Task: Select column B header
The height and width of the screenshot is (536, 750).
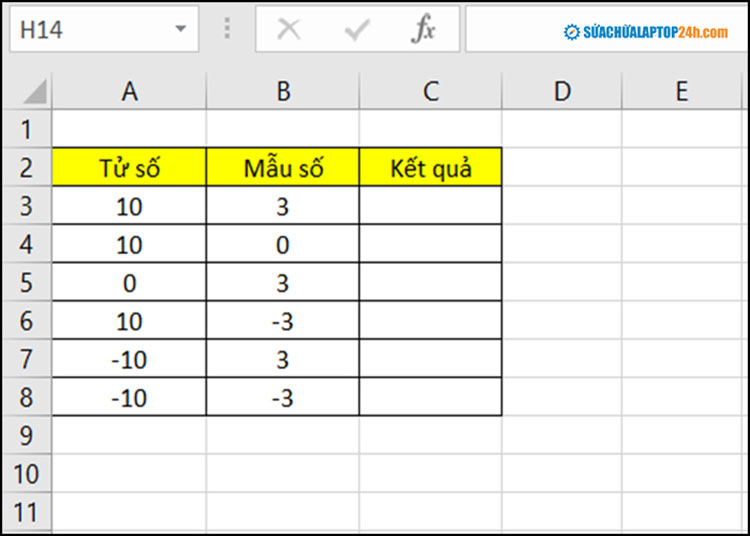Action: pos(283,92)
